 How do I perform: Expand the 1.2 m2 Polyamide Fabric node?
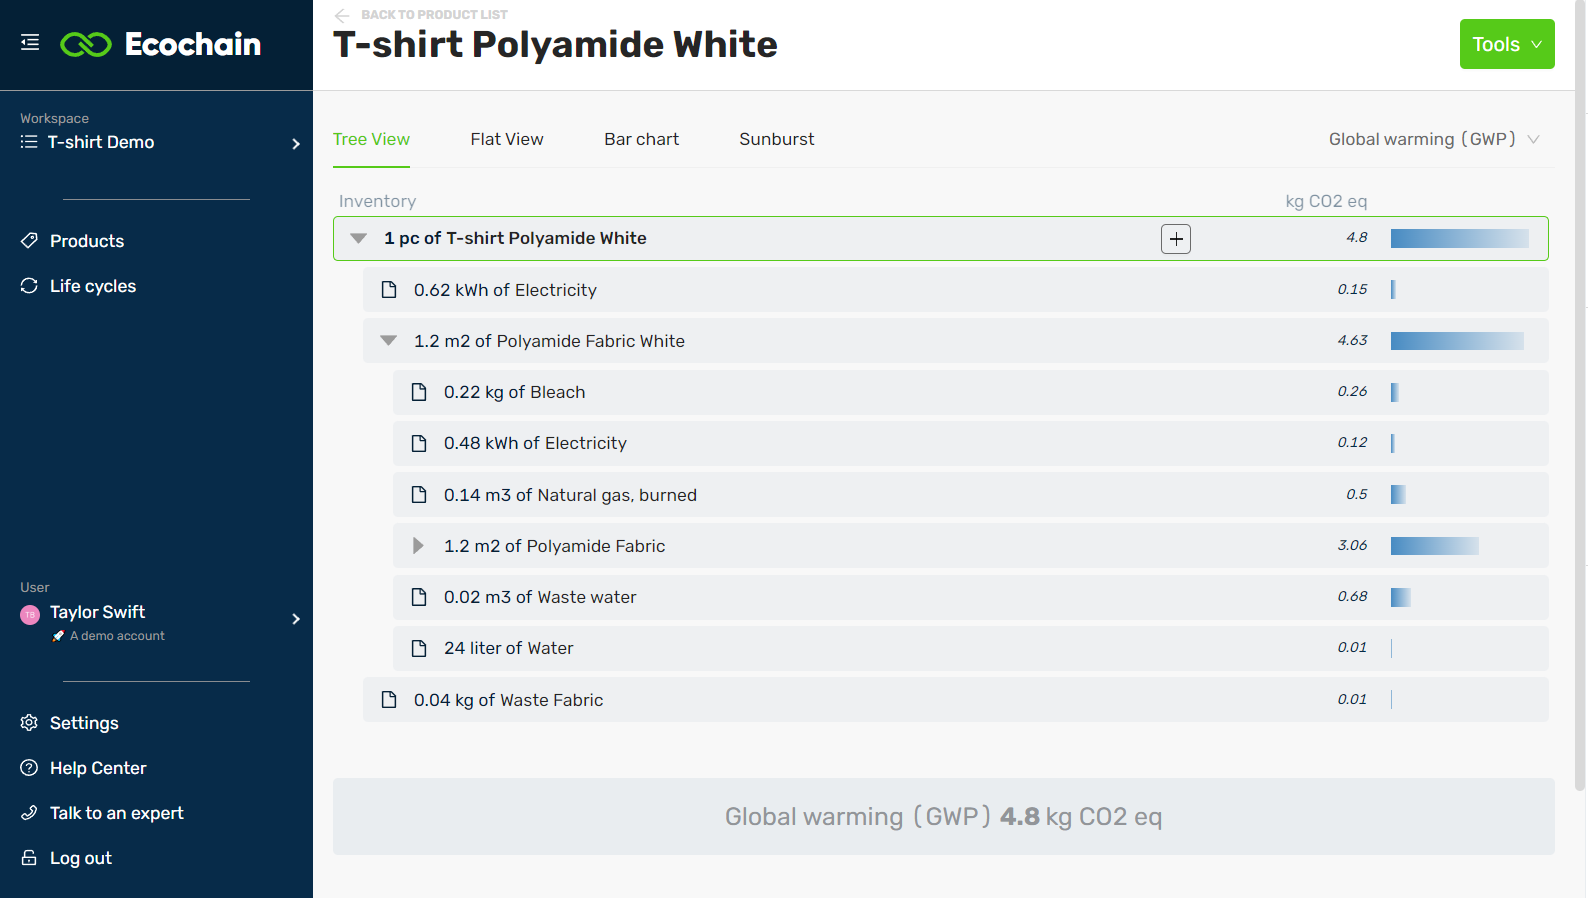point(418,546)
